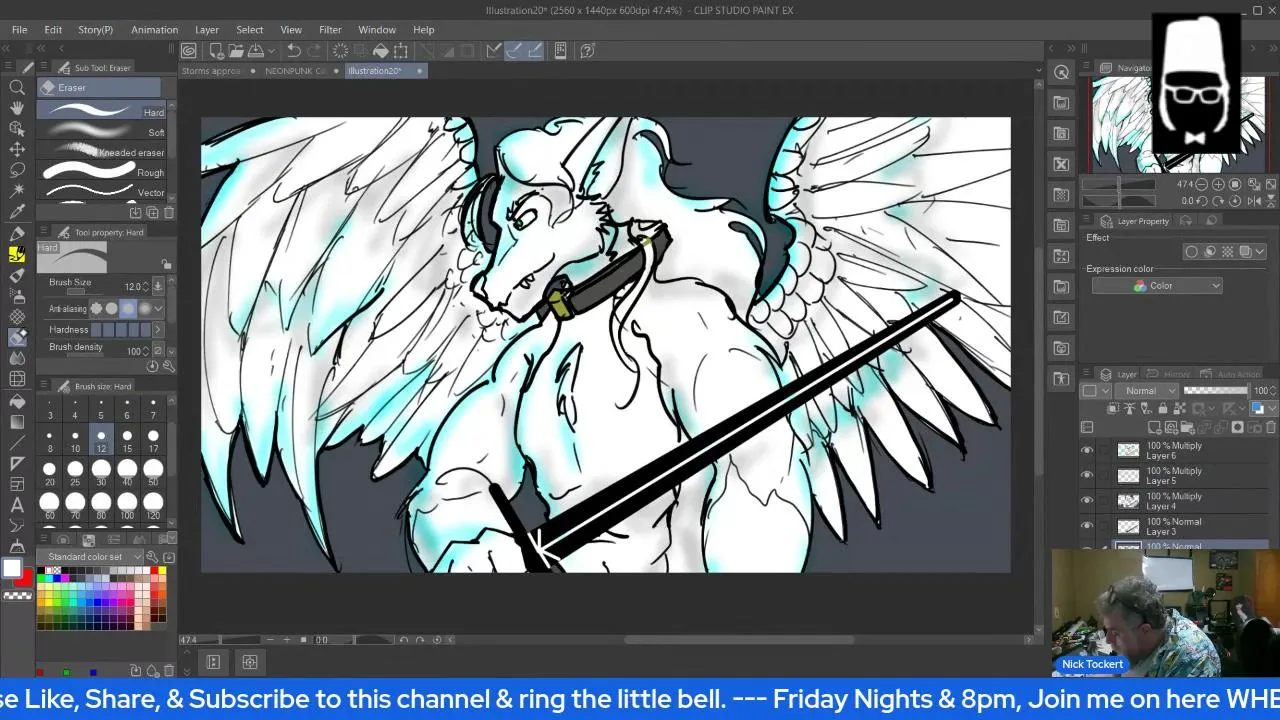Select the Zoom magnifier tool
The image size is (1280, 720).
click(17, 87)
